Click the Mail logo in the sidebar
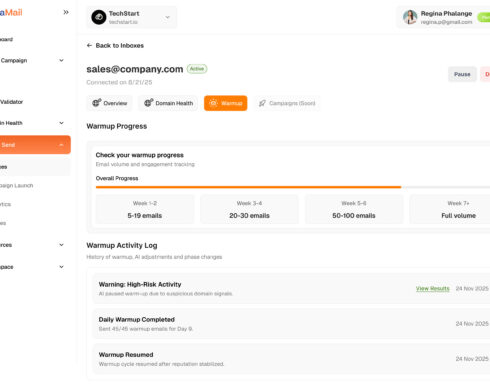Image resolution: width=490 pixels, height=385 pixels. 11,13
